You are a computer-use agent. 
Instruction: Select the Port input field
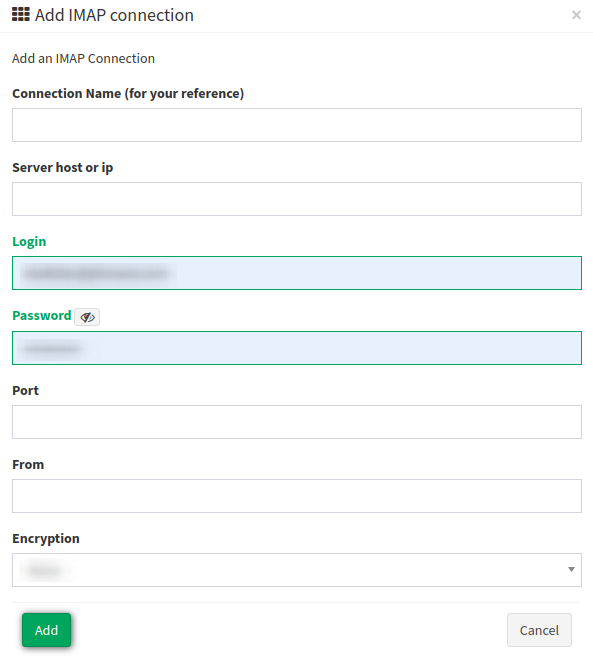[x=297, y=422]
